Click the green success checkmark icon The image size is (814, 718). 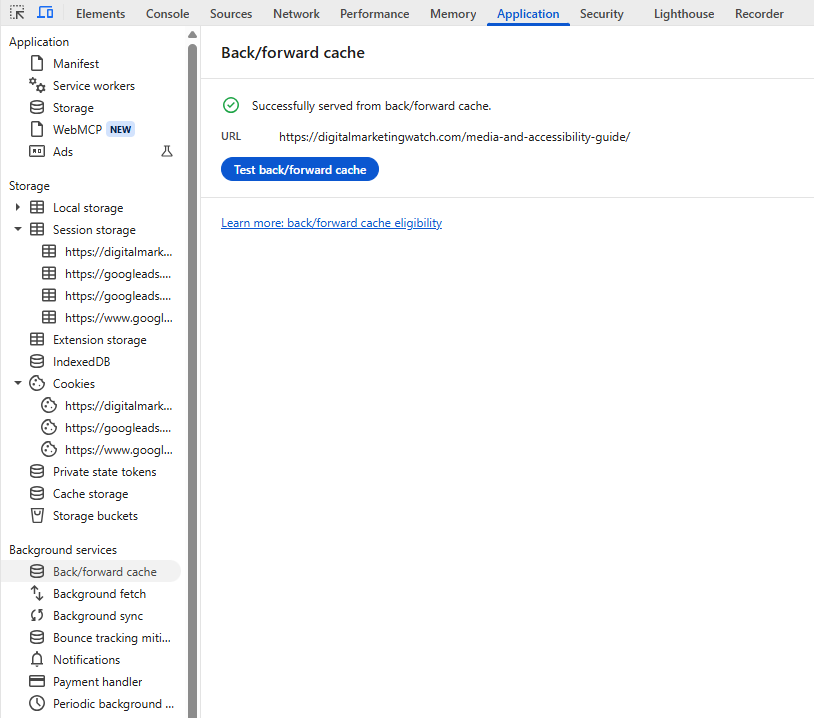pyautogui.click(x=231, y=105)
